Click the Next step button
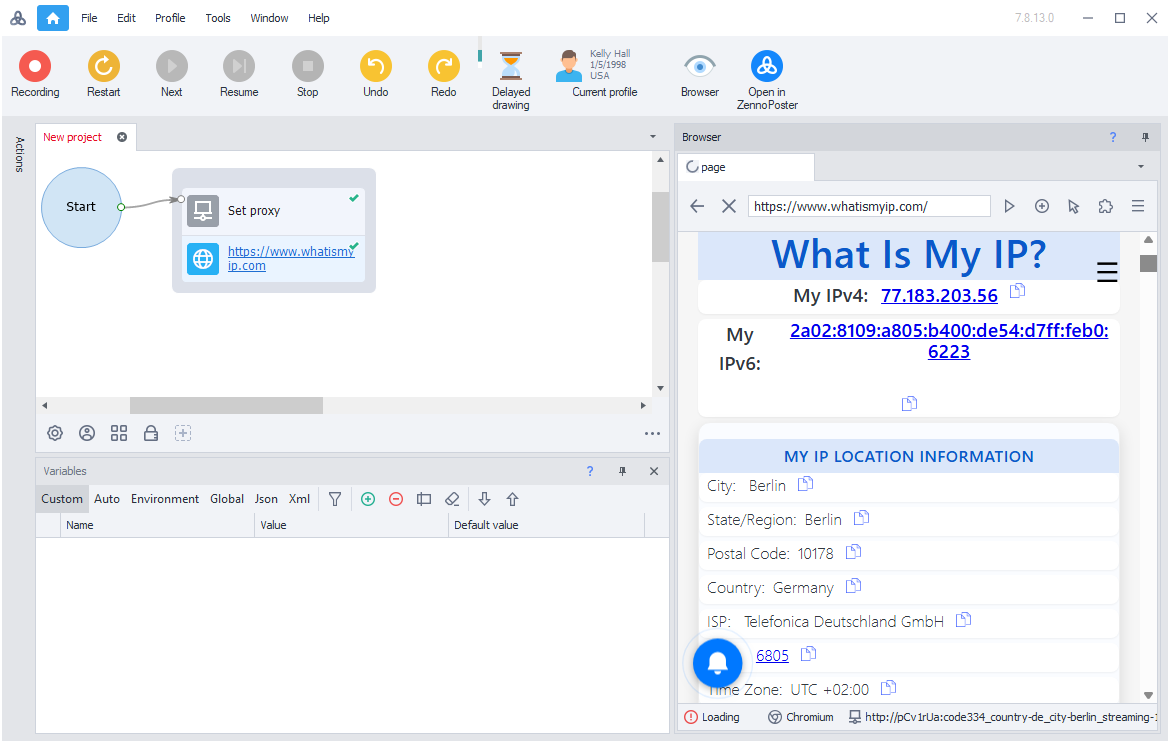Viewport: 1170px width, 743px height. (172, 74)
